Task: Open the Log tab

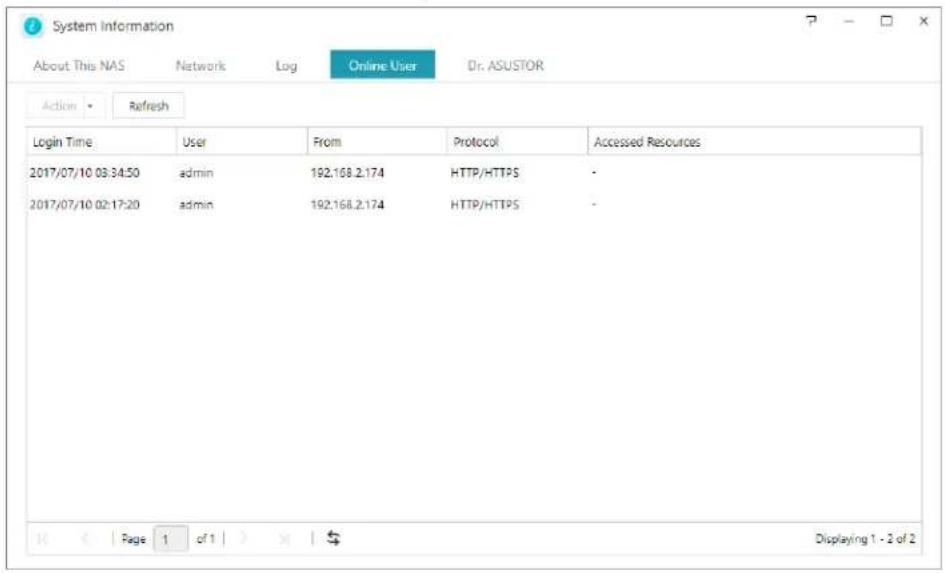Action: pyautogui.click(x=286, y=66)
